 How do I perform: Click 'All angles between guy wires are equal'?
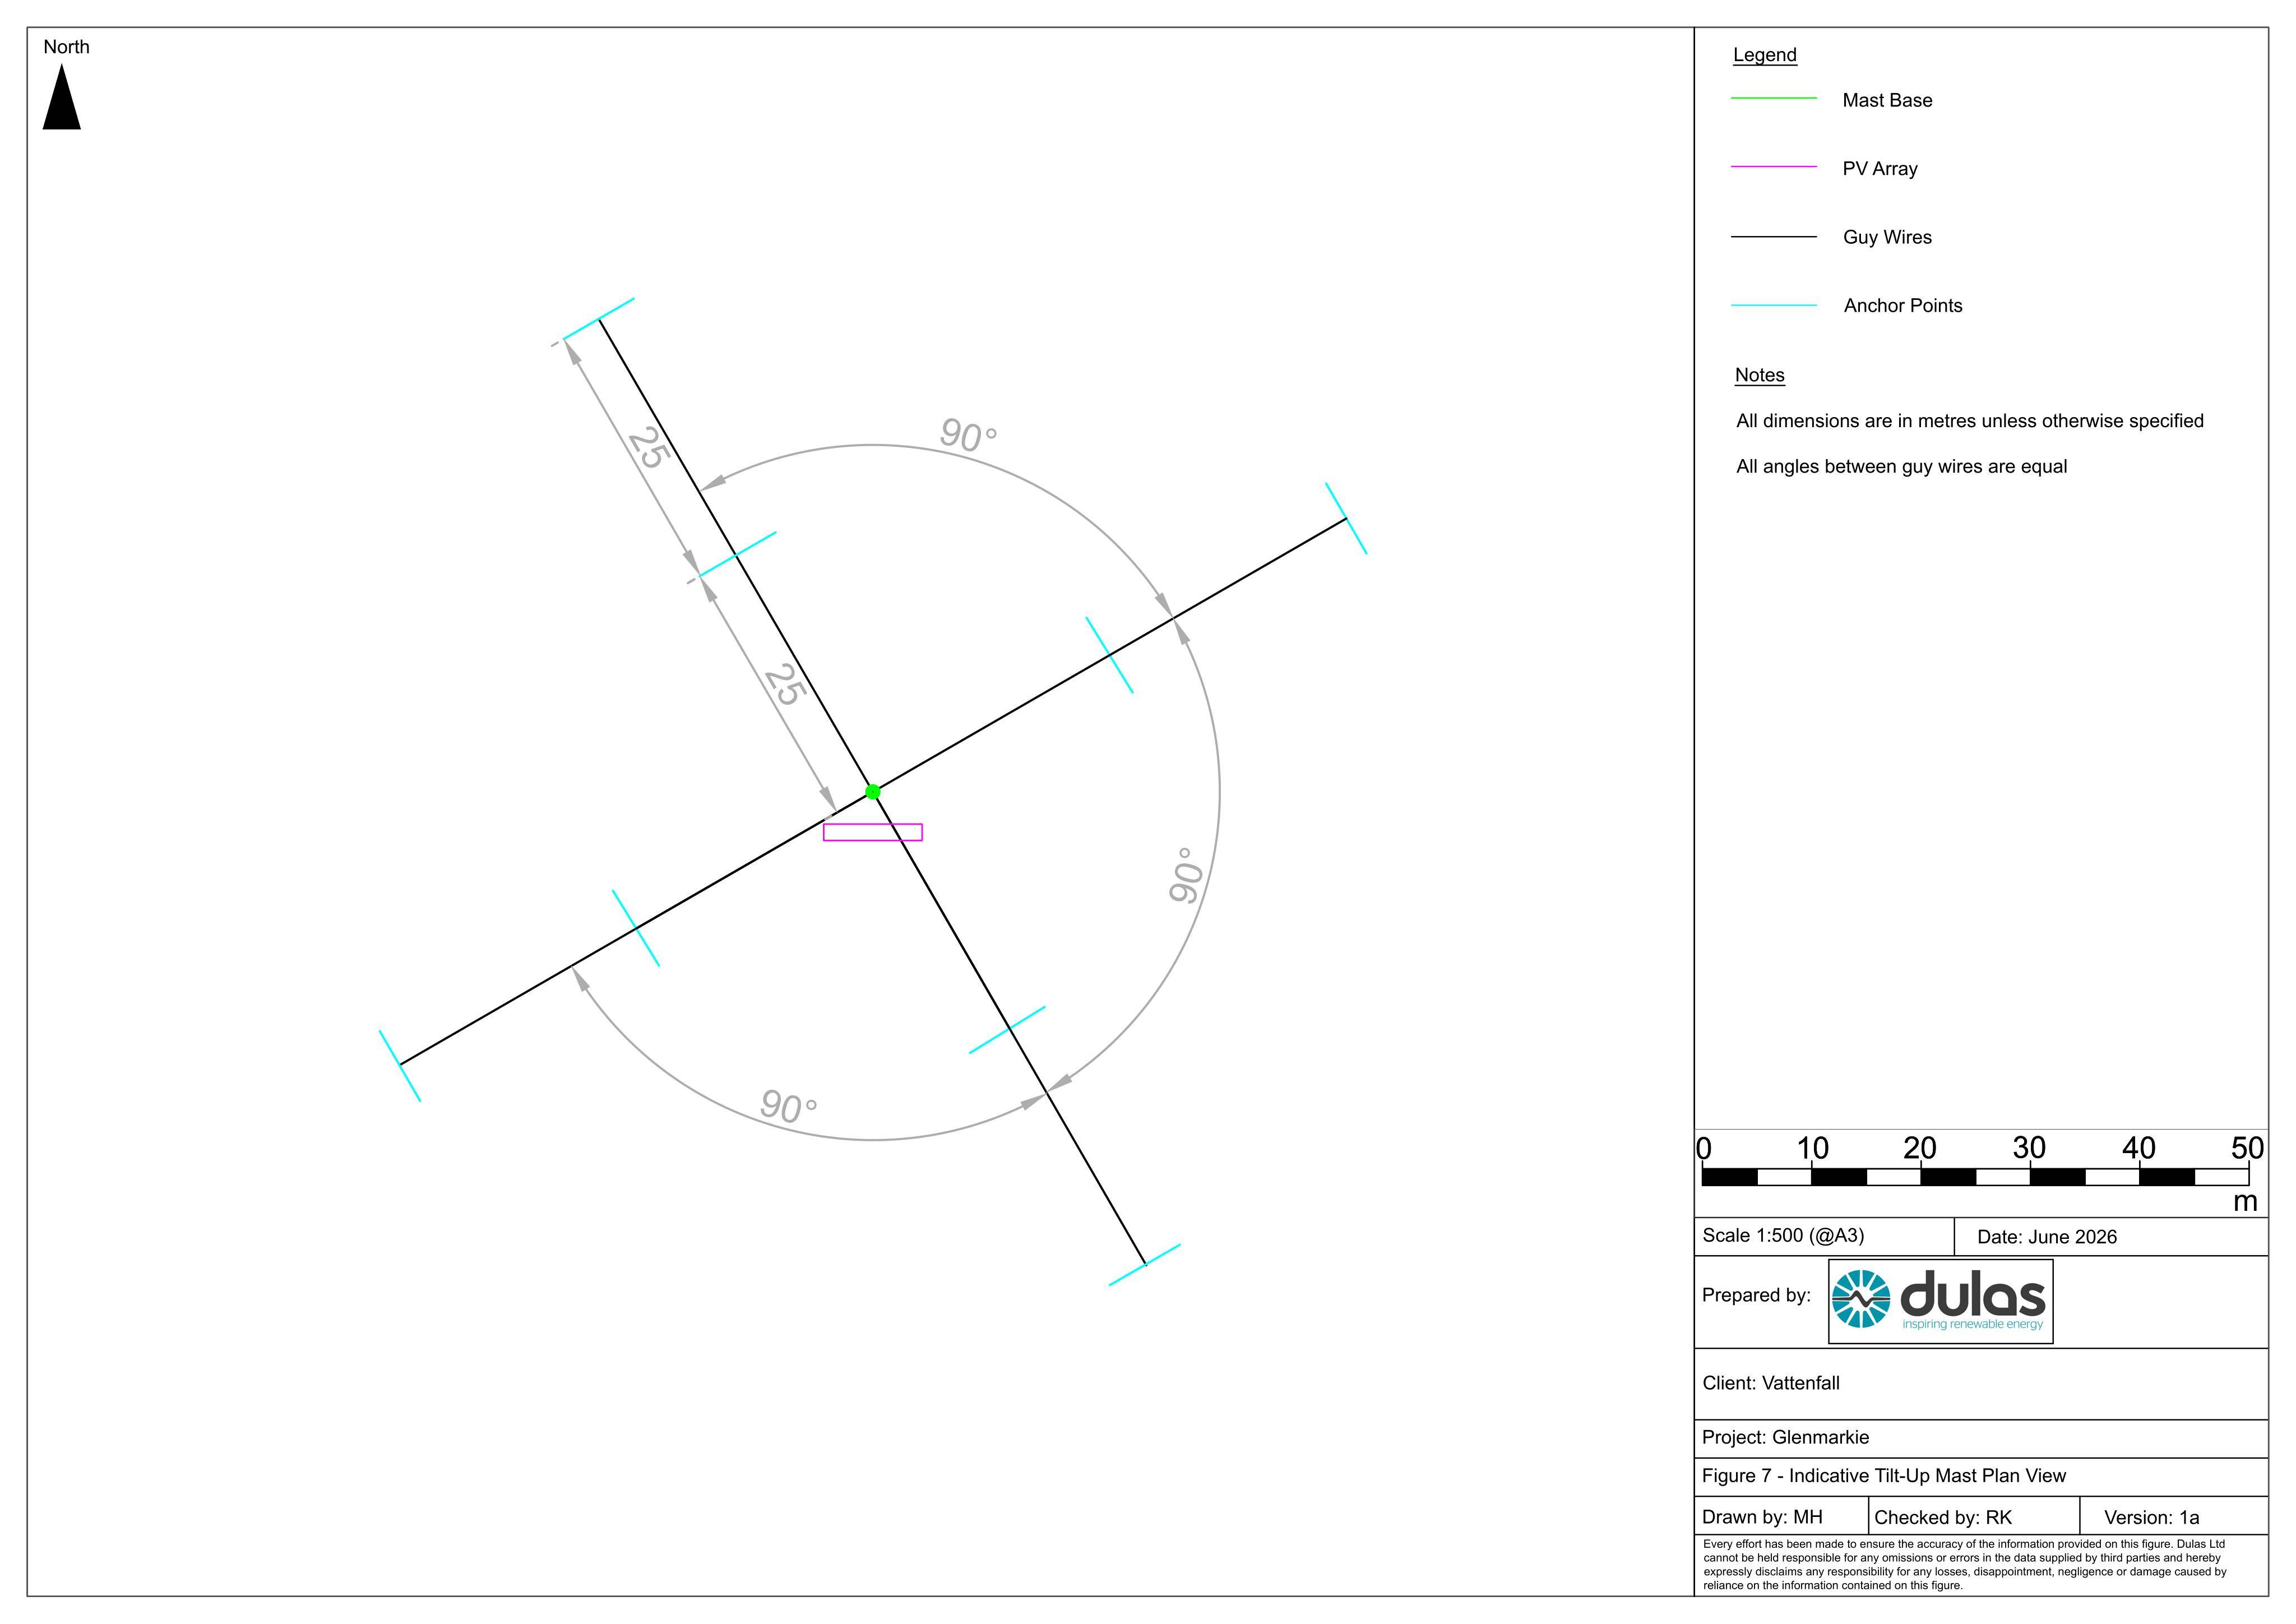1902,467
